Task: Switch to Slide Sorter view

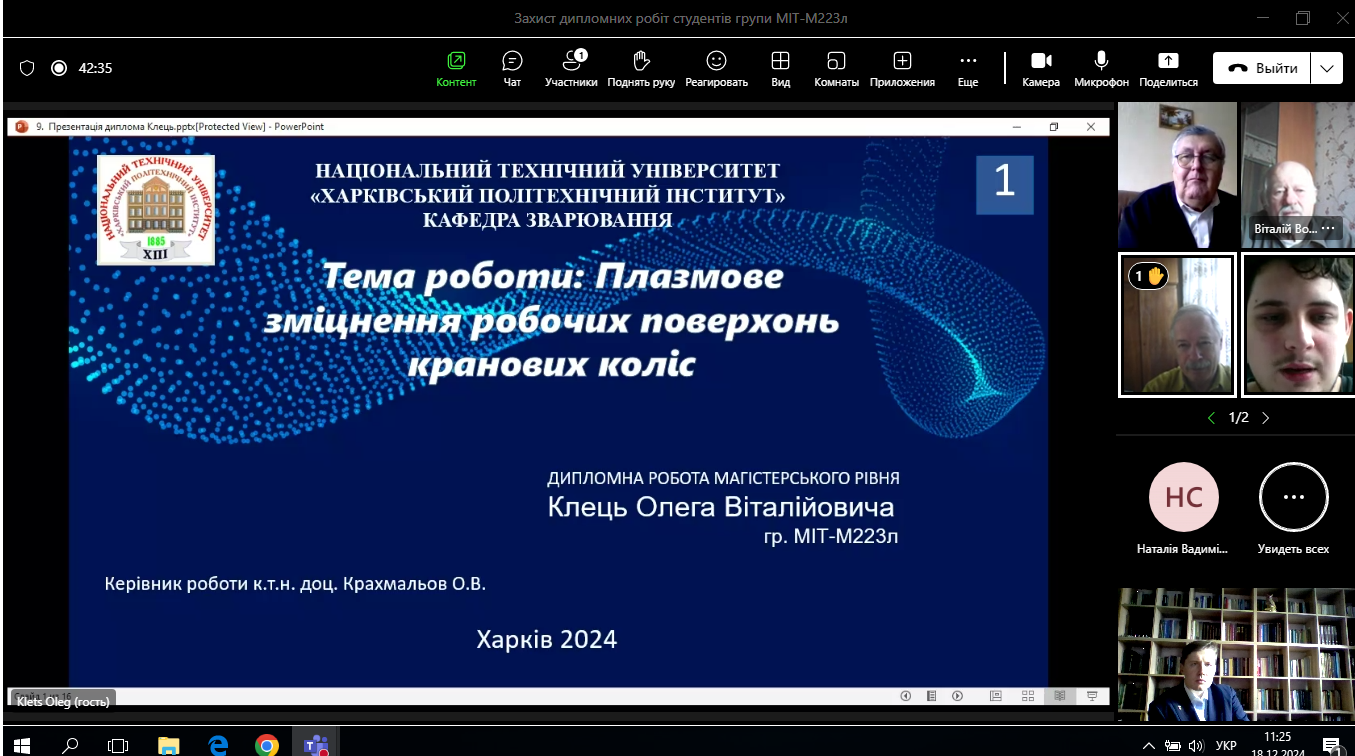Action: (1028, 696)
